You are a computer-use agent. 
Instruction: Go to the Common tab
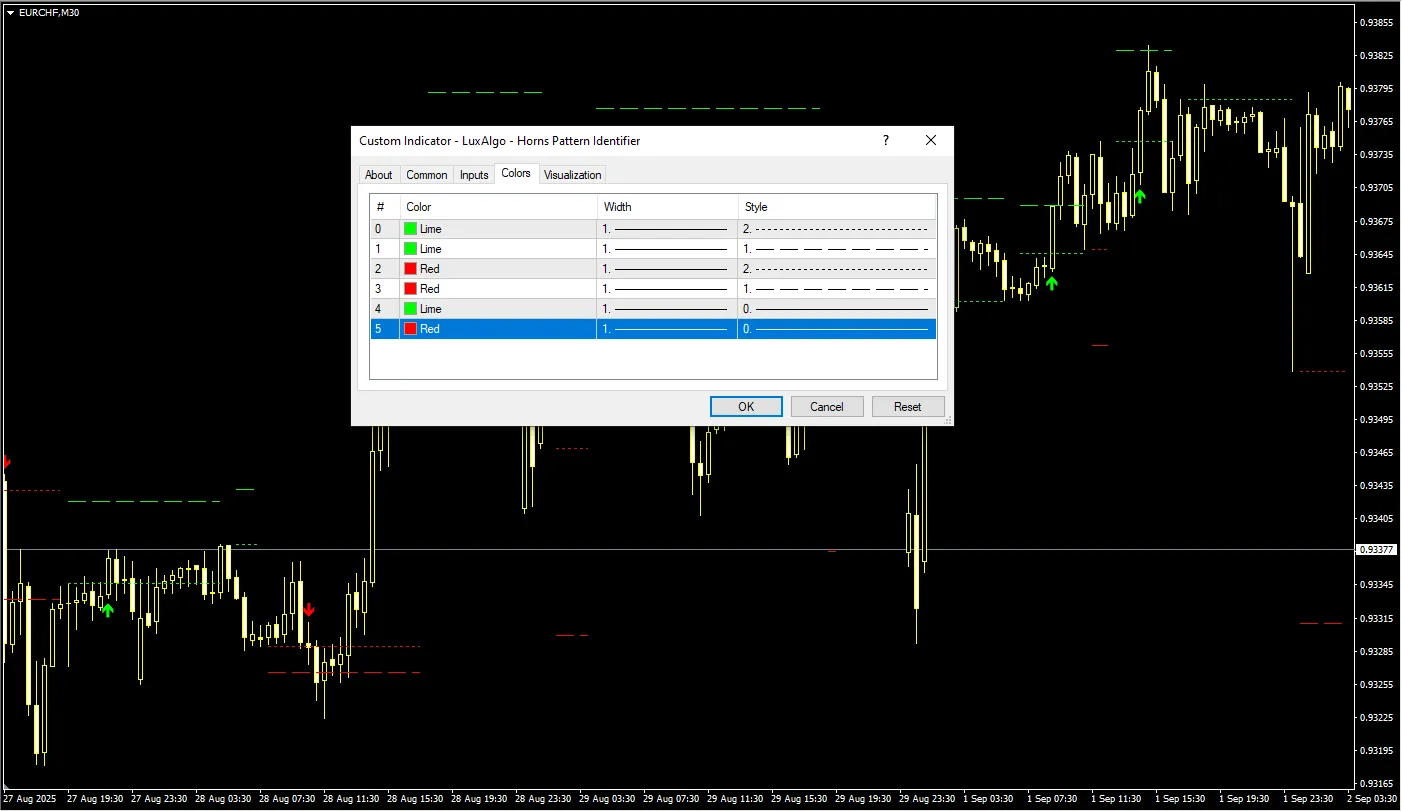tap(426, 175)
